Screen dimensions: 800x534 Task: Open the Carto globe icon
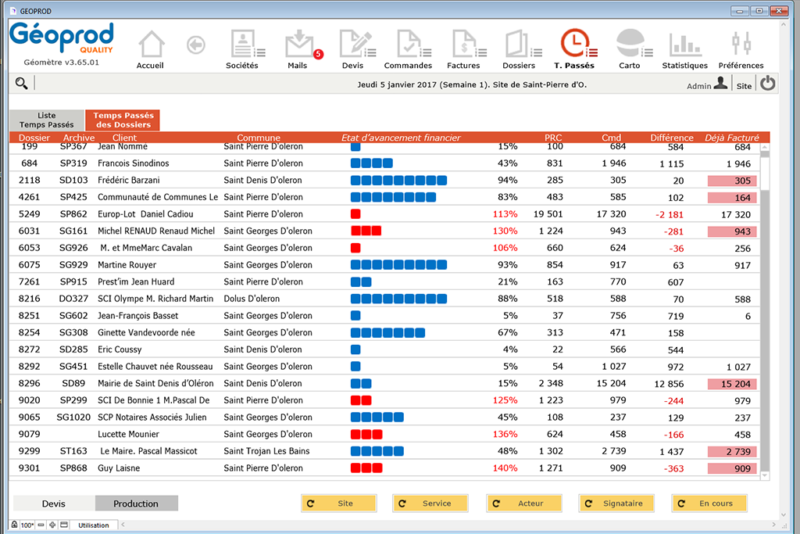629,46
